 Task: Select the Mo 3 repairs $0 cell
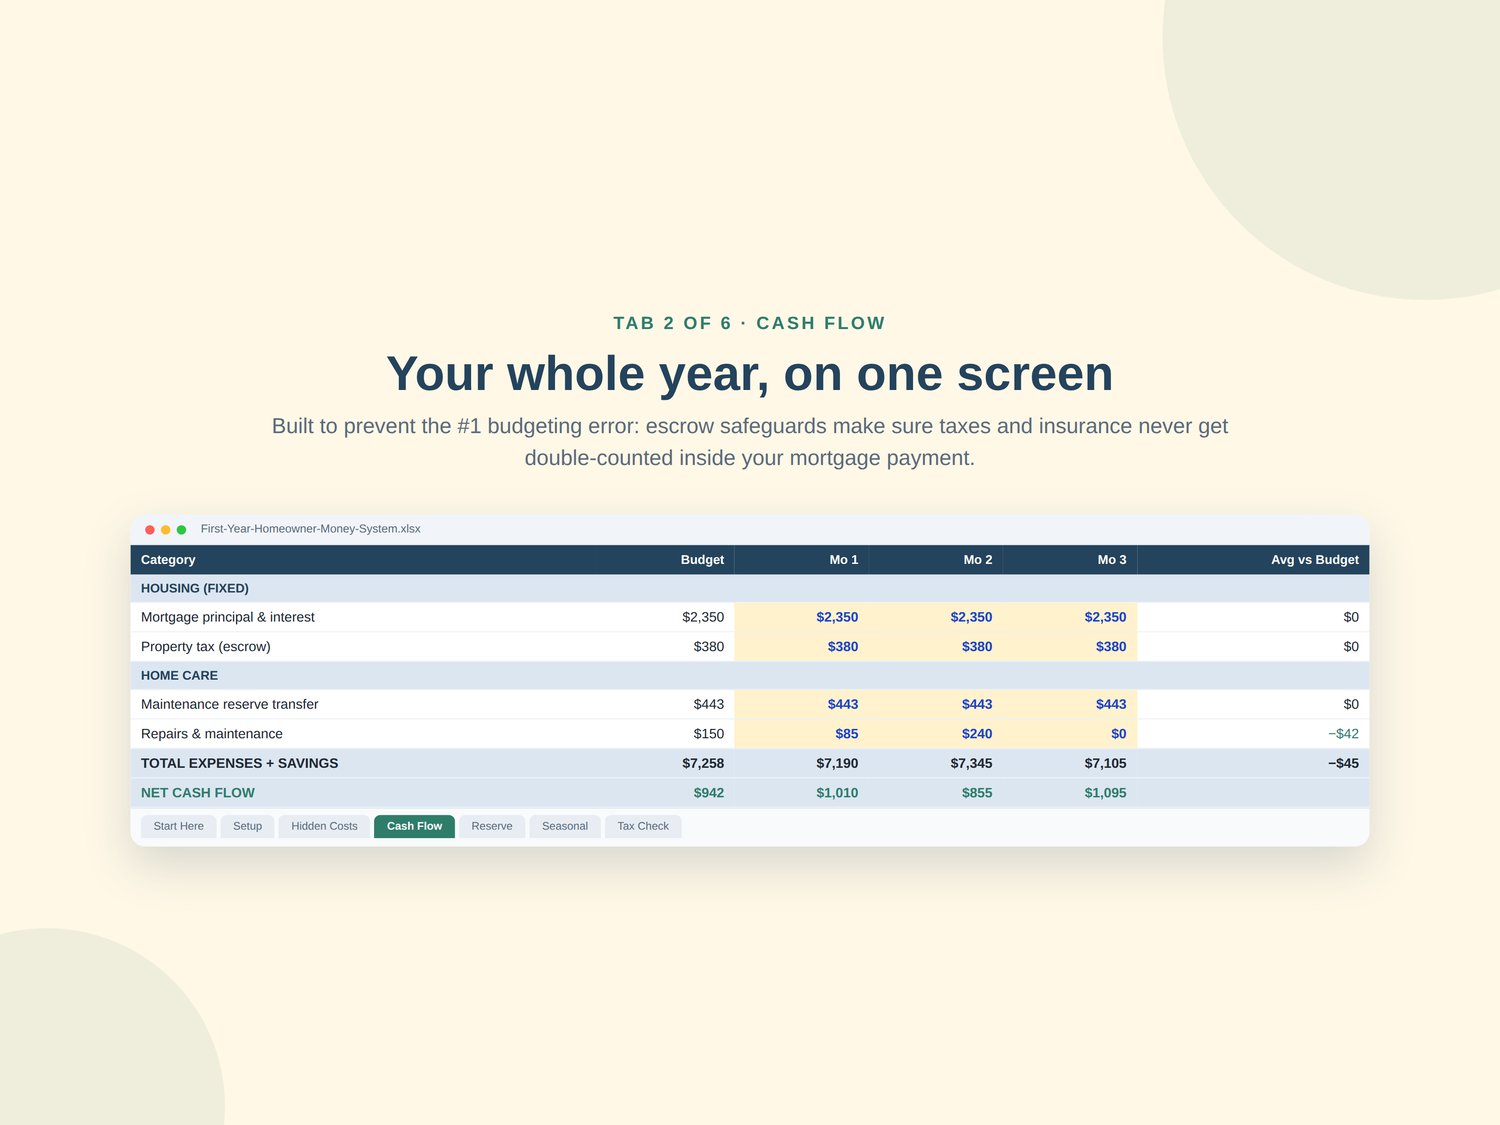[x=1070, y=734]
